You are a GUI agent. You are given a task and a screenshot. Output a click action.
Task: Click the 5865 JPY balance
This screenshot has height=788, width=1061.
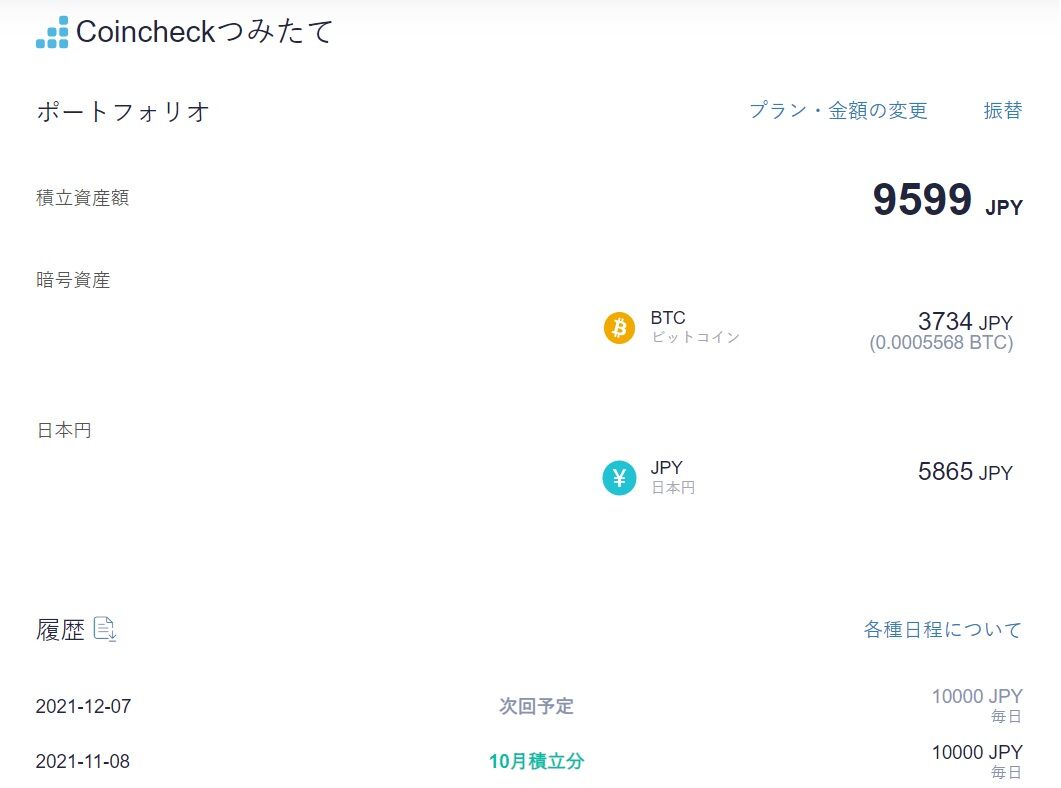[964, 472]
